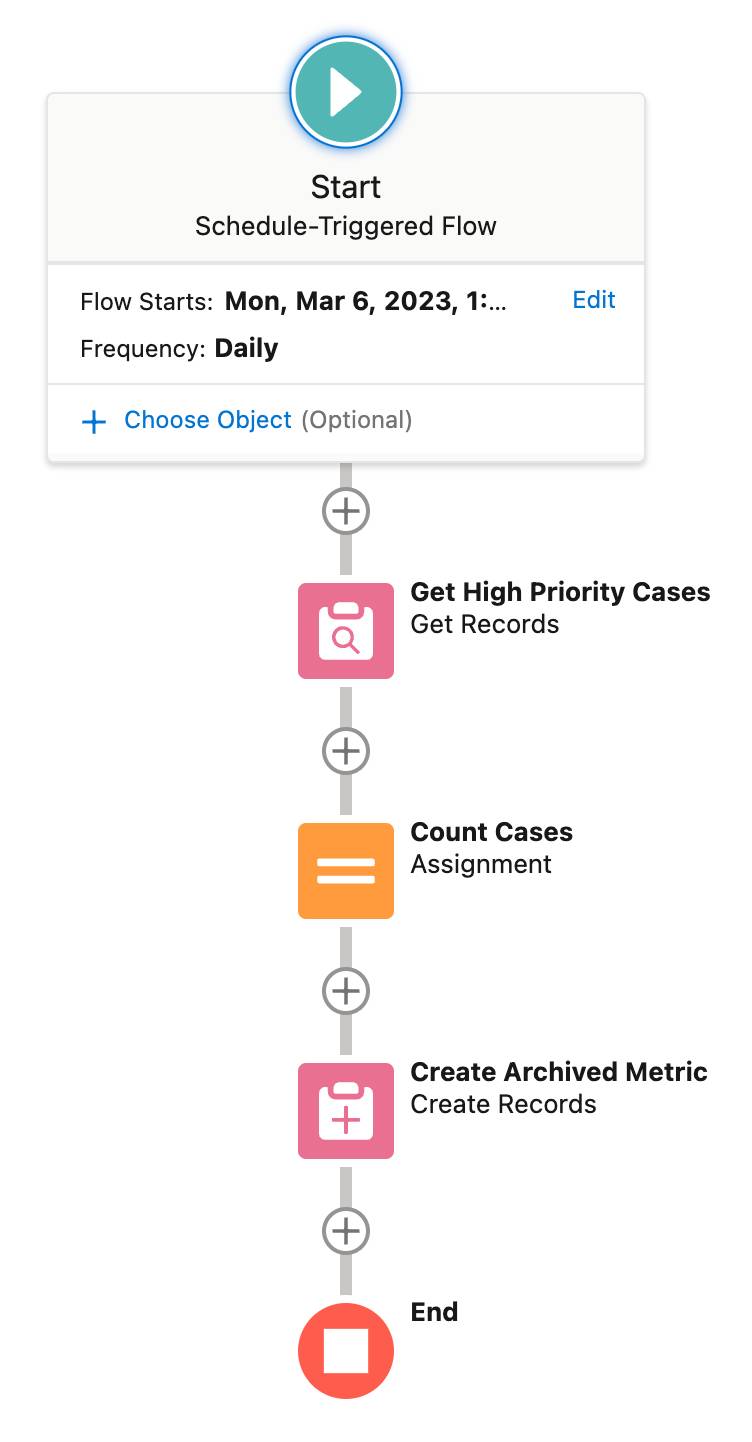This screenshot has width=752, height=1442.
Task: Click the Get High Priority Cases label
Action: tap(560, 592)
